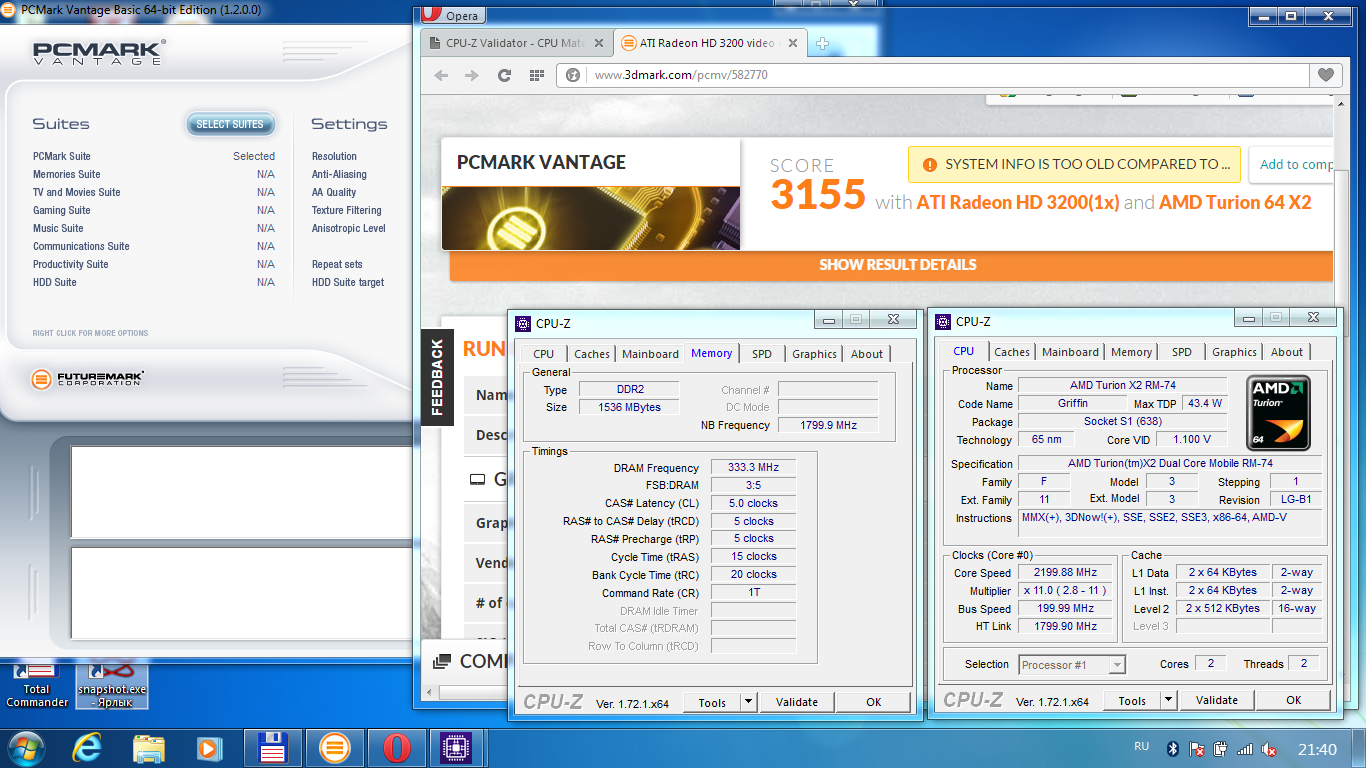This screenshot has width=1366, height=768.
Task: Open About tab in right CPU-Z window
Action: point(1287,352)
